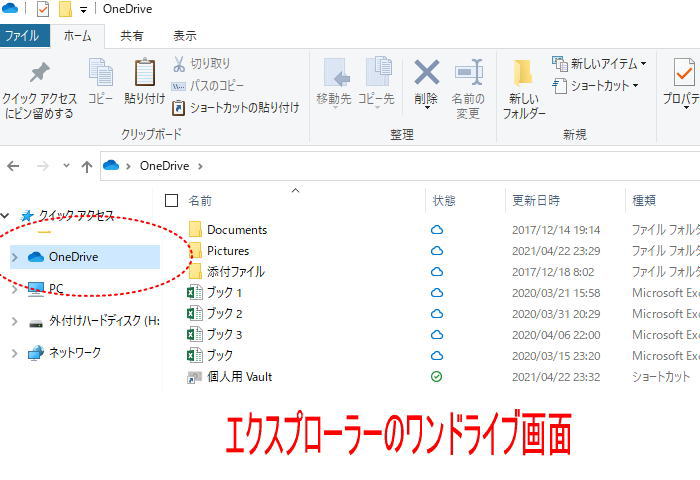The width and height of the screenshot is (700, 480).
Task: Click the Forward navigation arrow
Action: [x=42, y=166]
